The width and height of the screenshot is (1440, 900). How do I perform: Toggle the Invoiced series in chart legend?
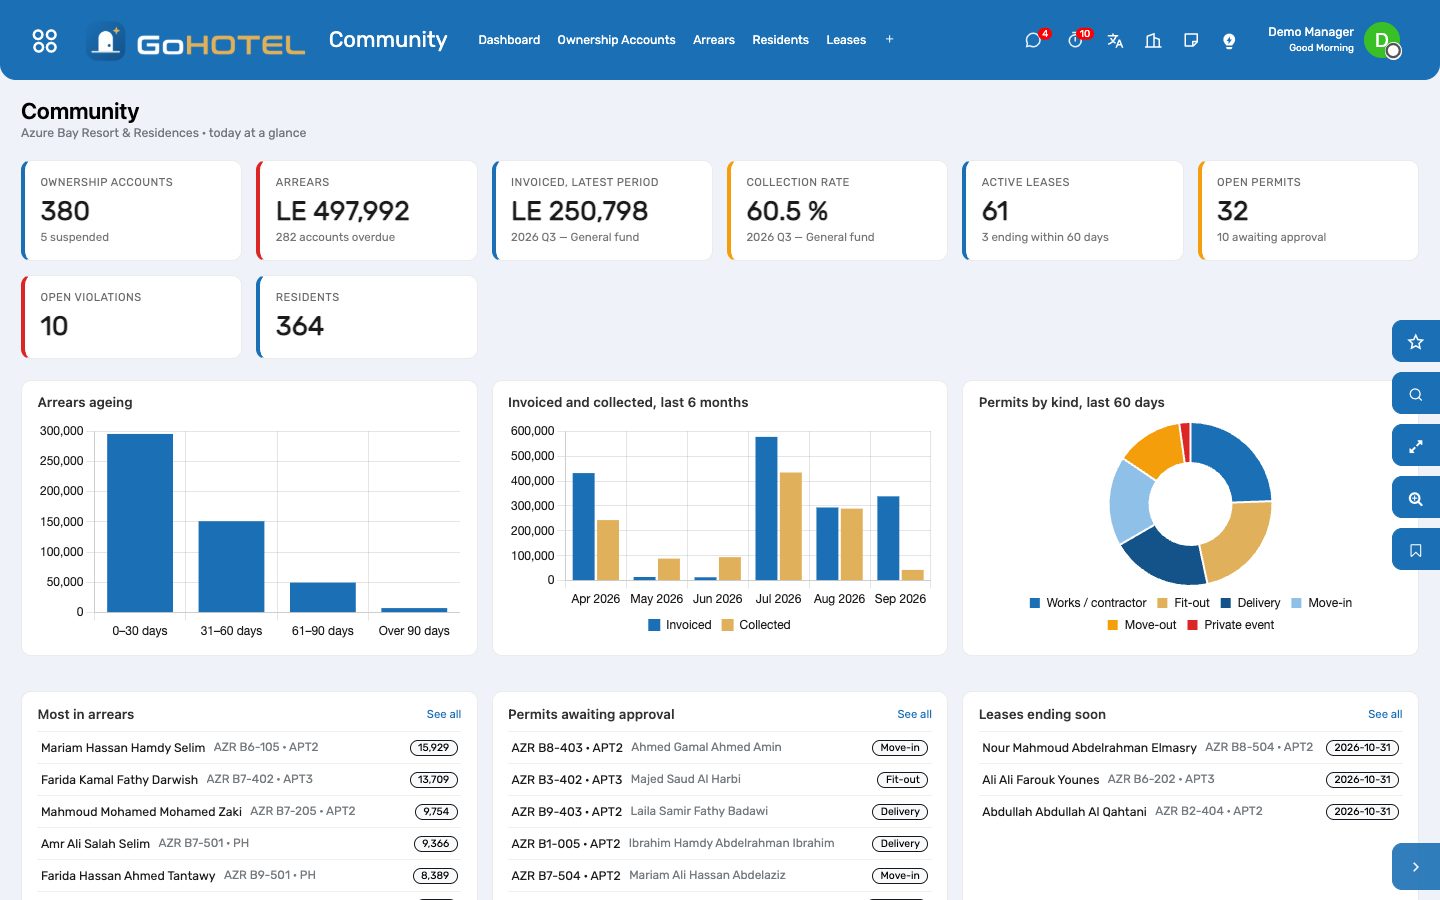click(680, 625)
